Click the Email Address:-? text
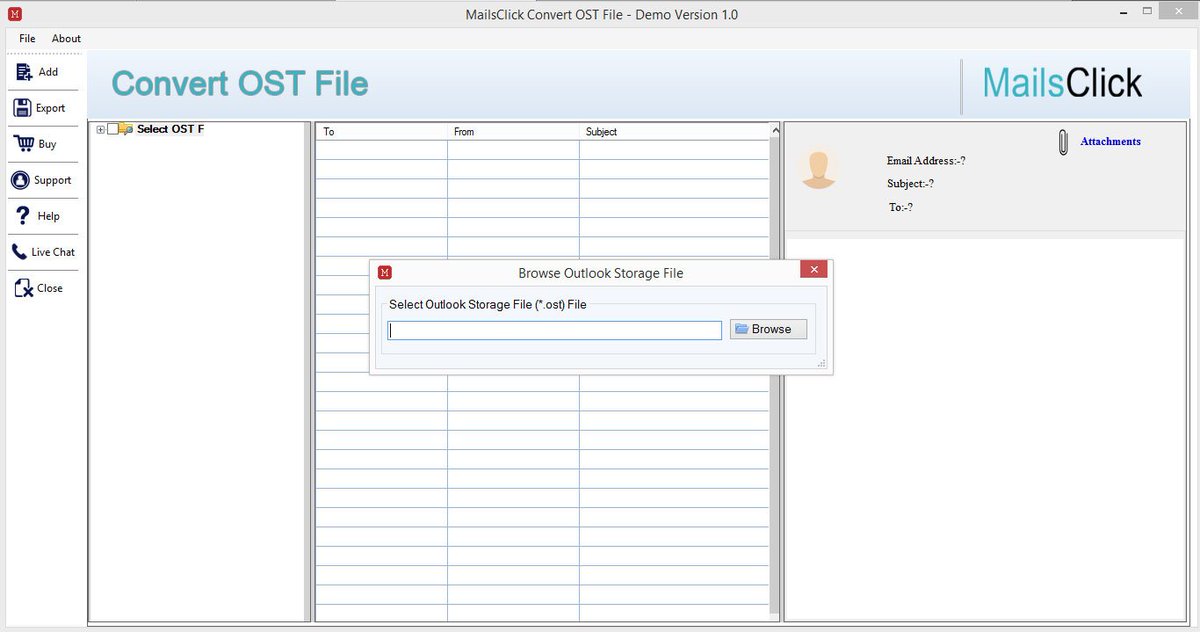The height and width of the screenshot is (632, 1200). click(925, 161)
